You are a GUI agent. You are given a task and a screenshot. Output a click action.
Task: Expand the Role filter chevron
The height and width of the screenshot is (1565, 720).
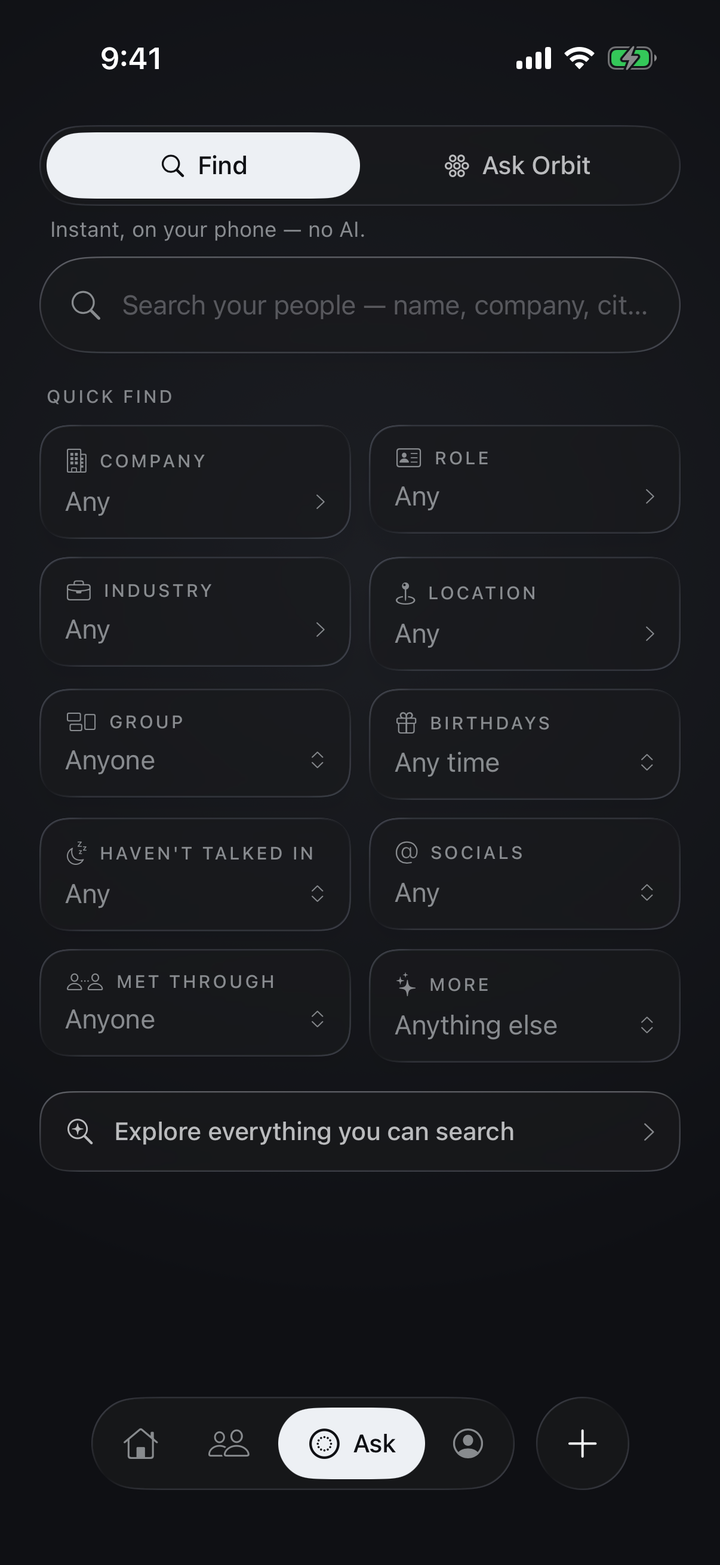(x=650, y=496)
